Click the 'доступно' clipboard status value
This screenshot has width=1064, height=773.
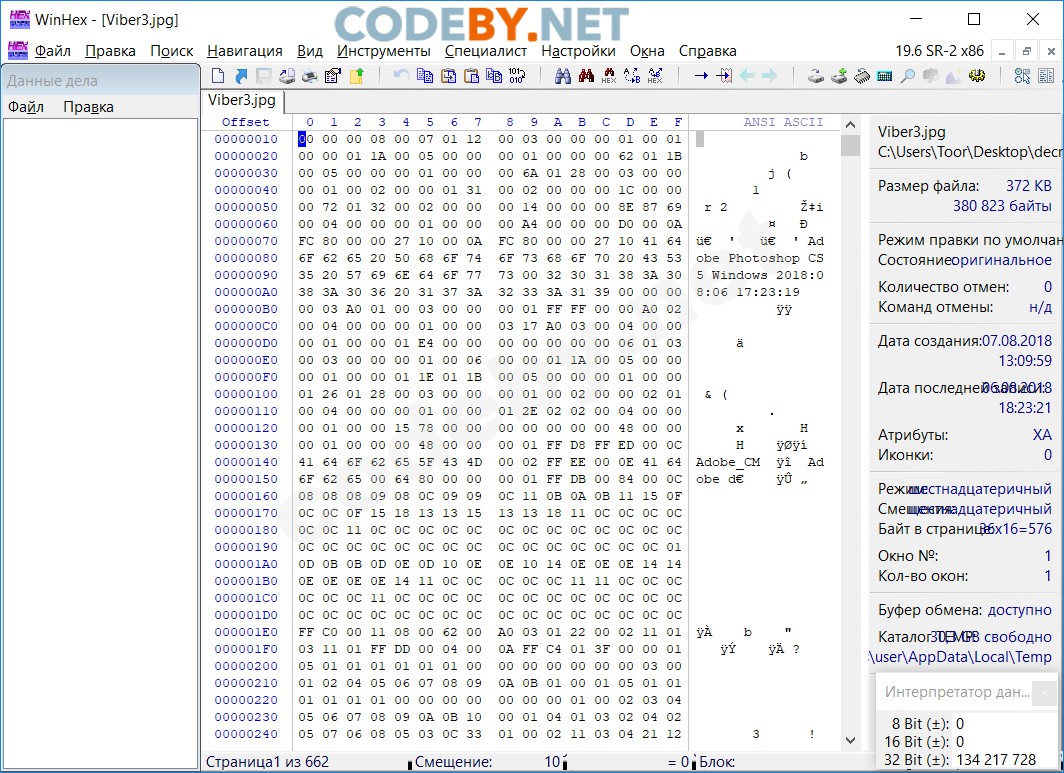click(x=1020, y=610)
